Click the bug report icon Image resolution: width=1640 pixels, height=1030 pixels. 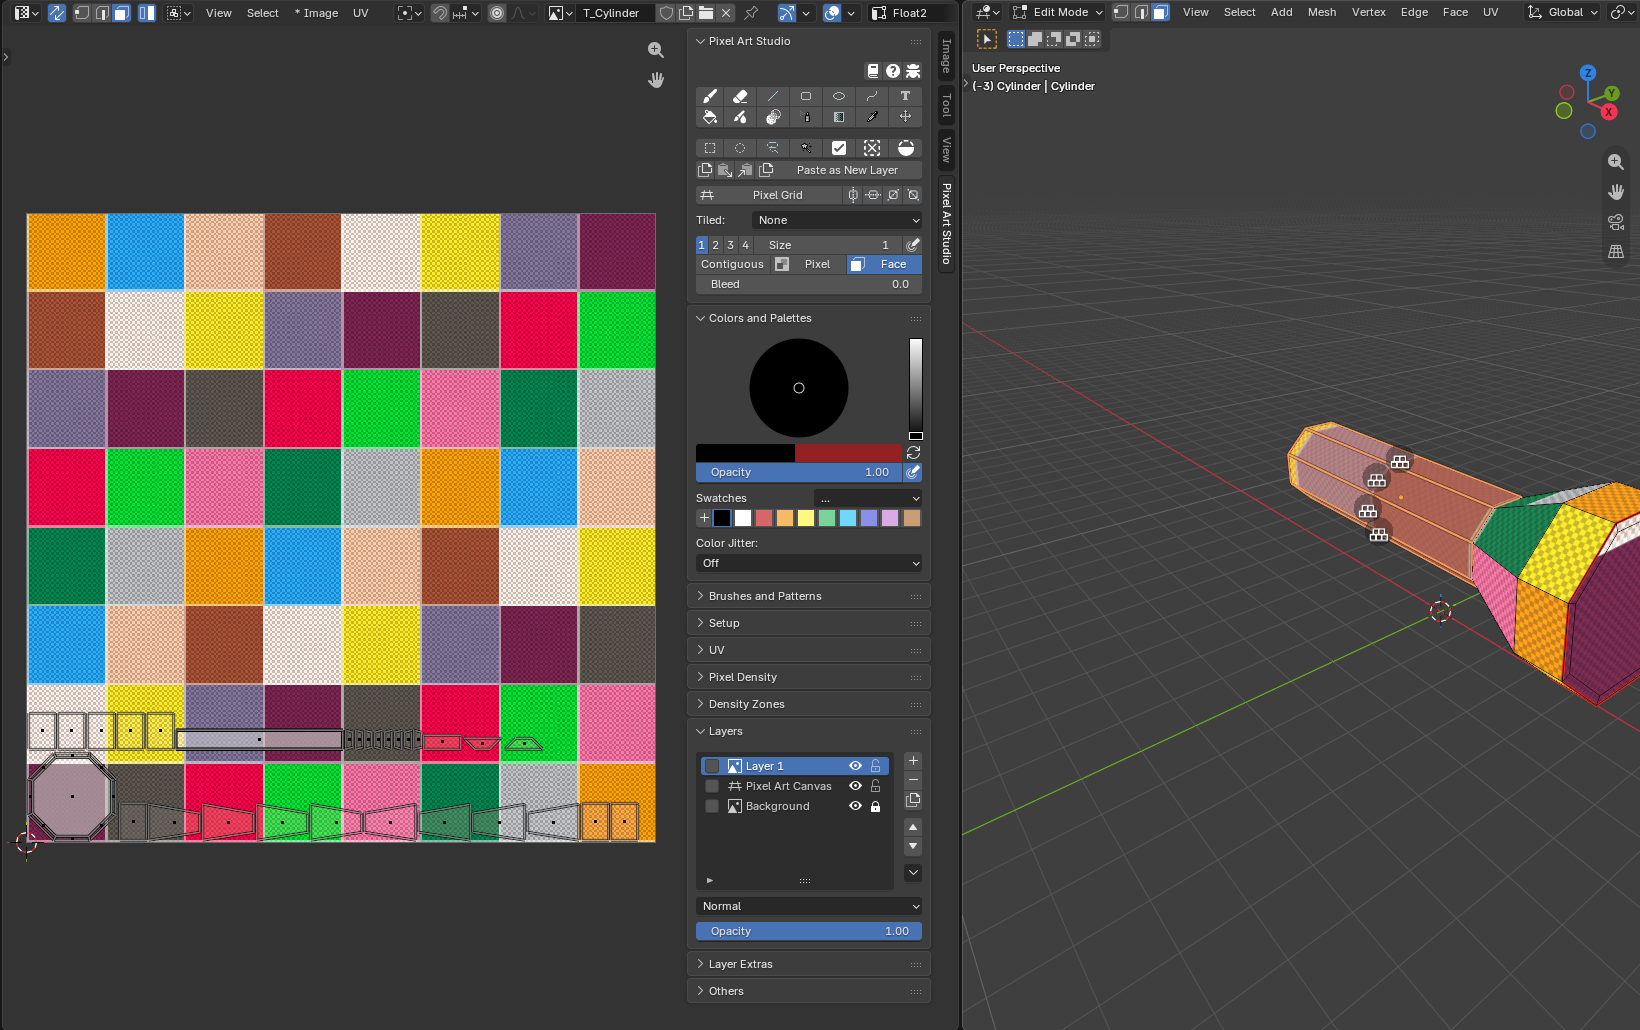click(x=913, y=71)
